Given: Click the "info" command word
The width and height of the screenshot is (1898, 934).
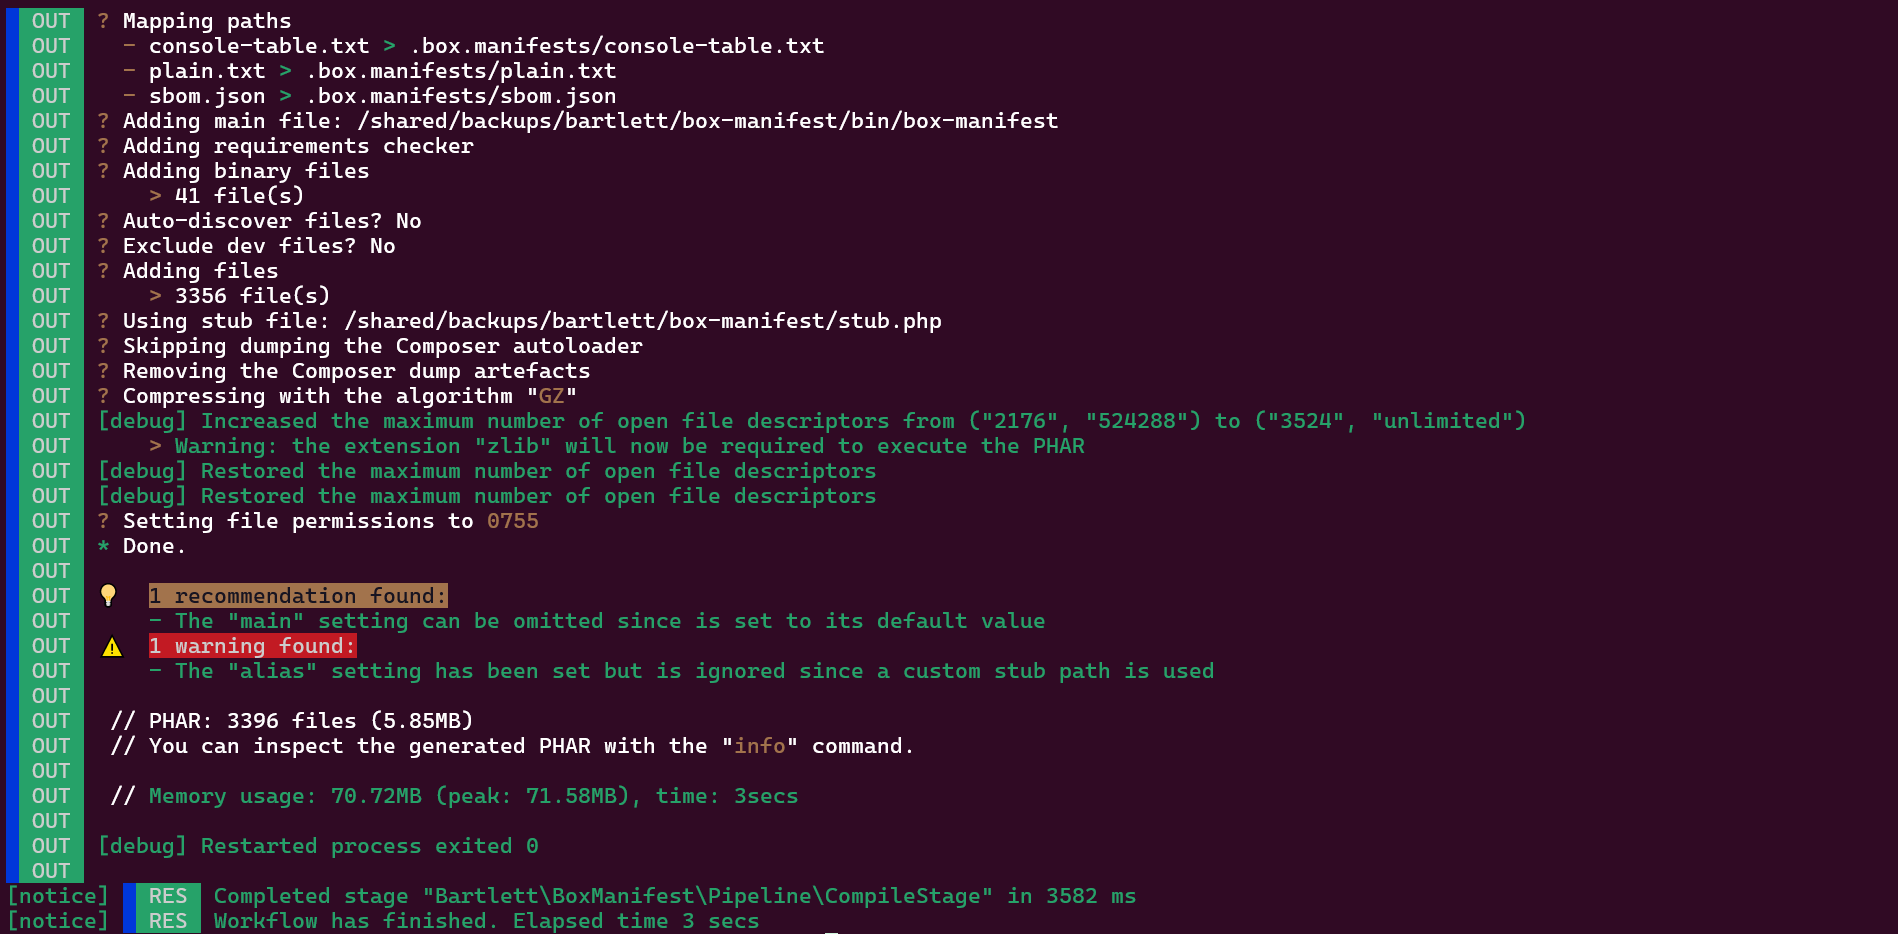Looking at the screenshot, I should pyautogui.click(x=759, y=746).
